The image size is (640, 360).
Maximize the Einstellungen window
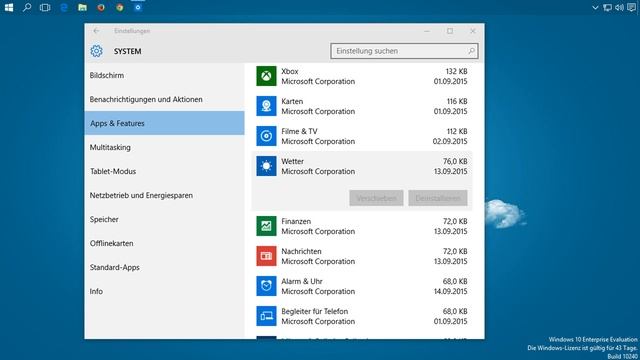[450, 31]
